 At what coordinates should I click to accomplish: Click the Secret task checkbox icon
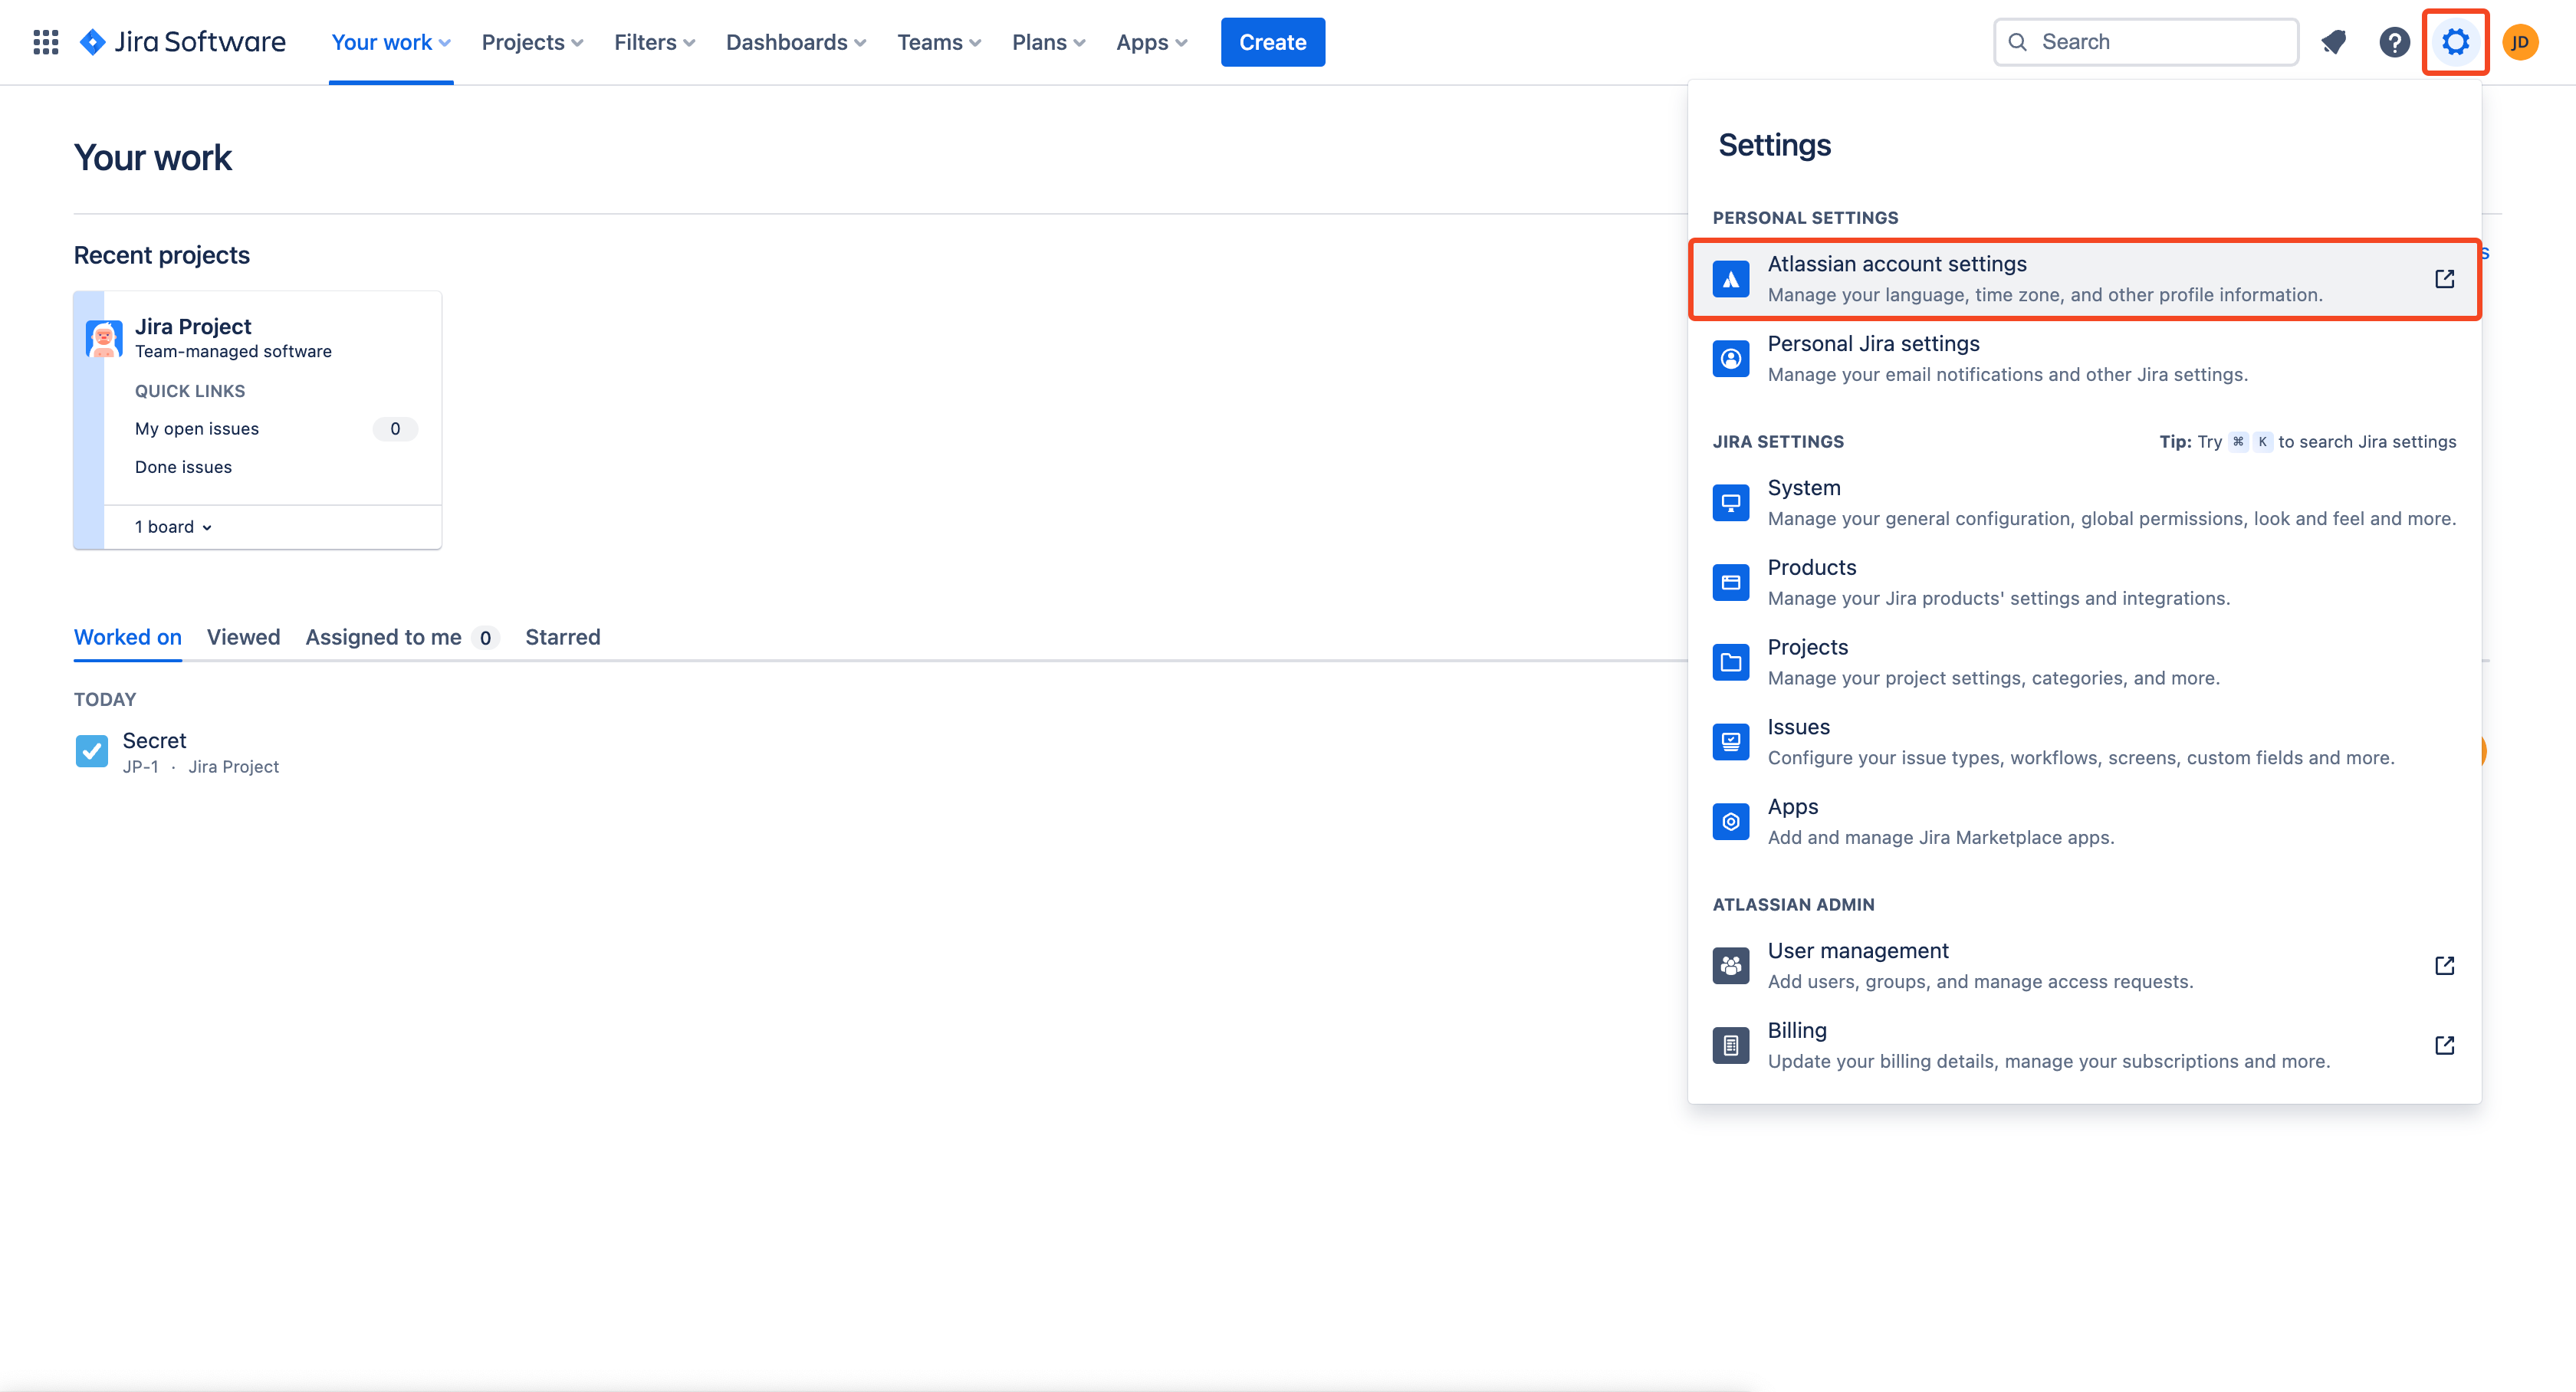point(92,751)
